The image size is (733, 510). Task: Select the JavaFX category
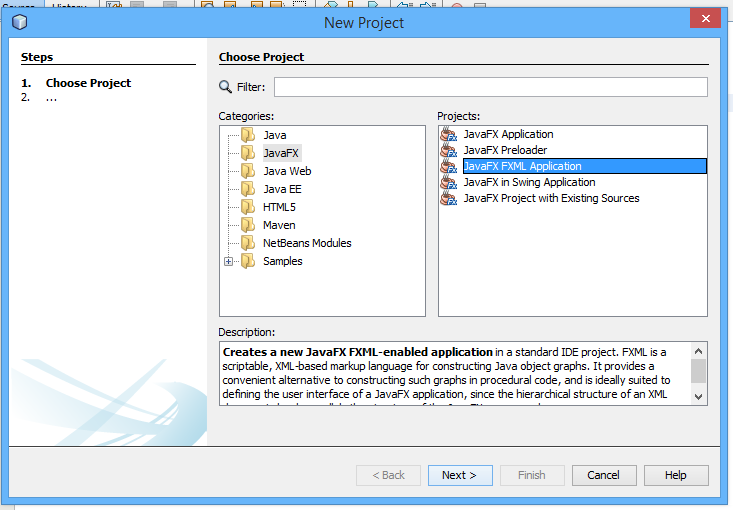(280, 153)
